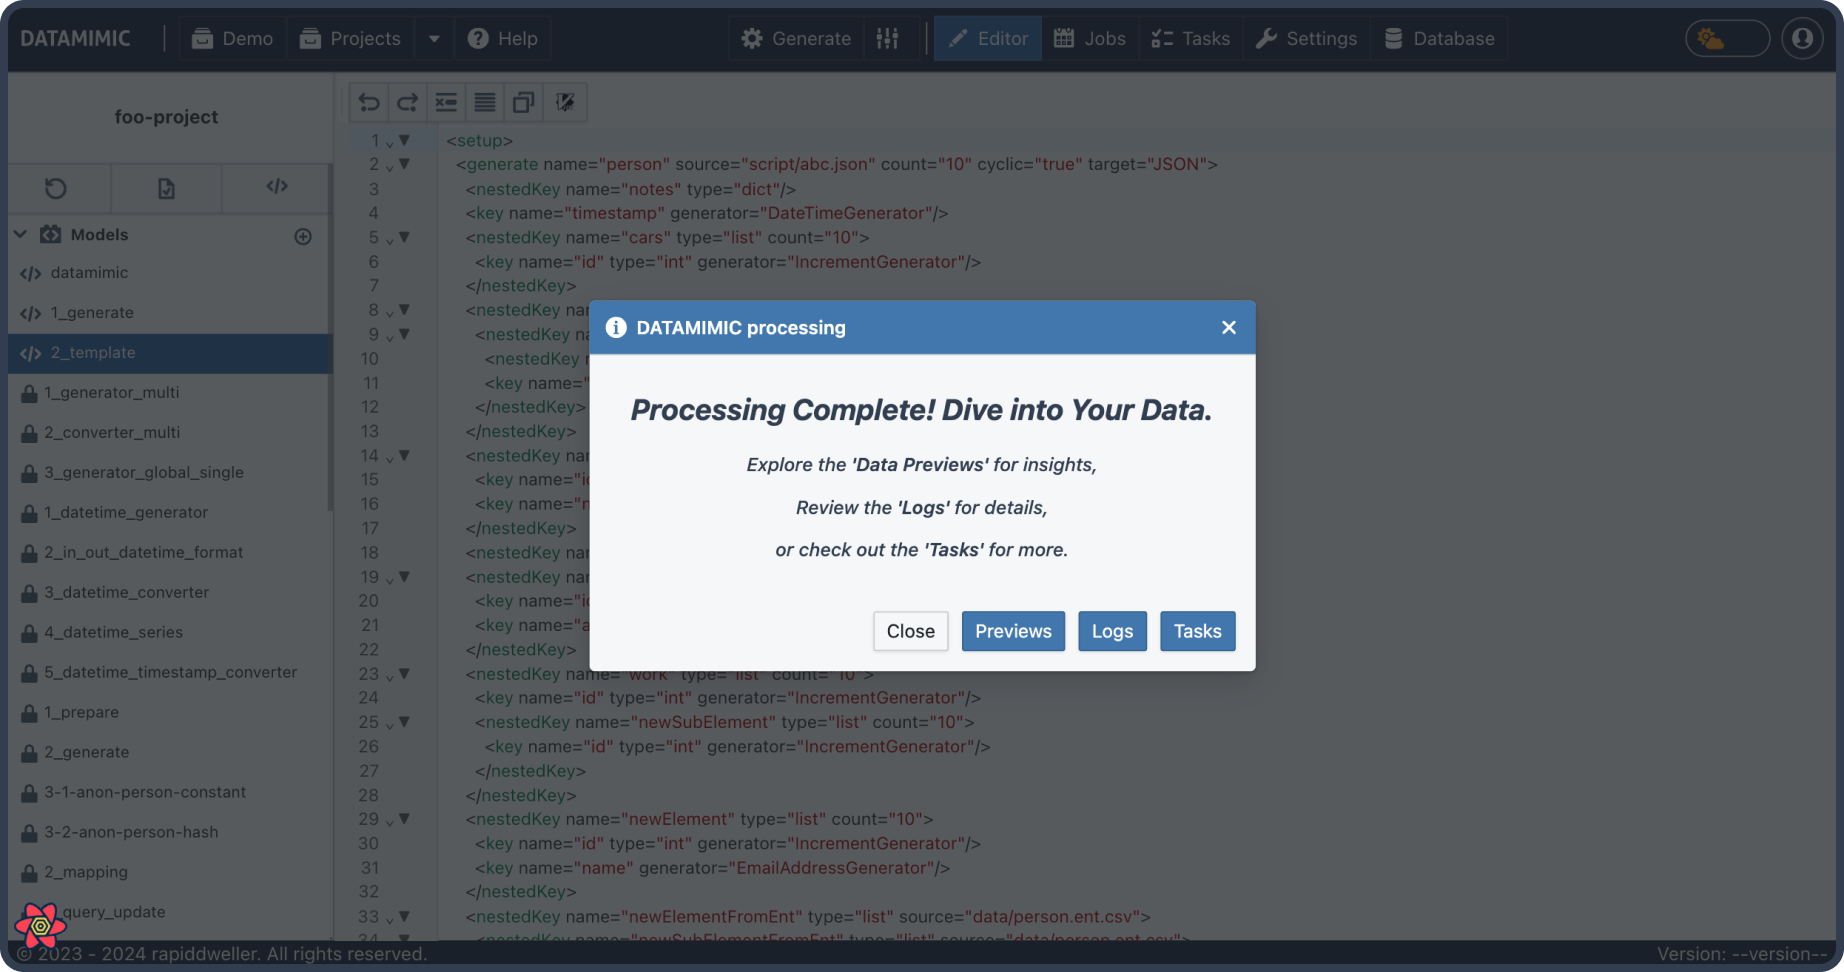Toggle Vim mode icon in editor toolbar

(565, 102)
